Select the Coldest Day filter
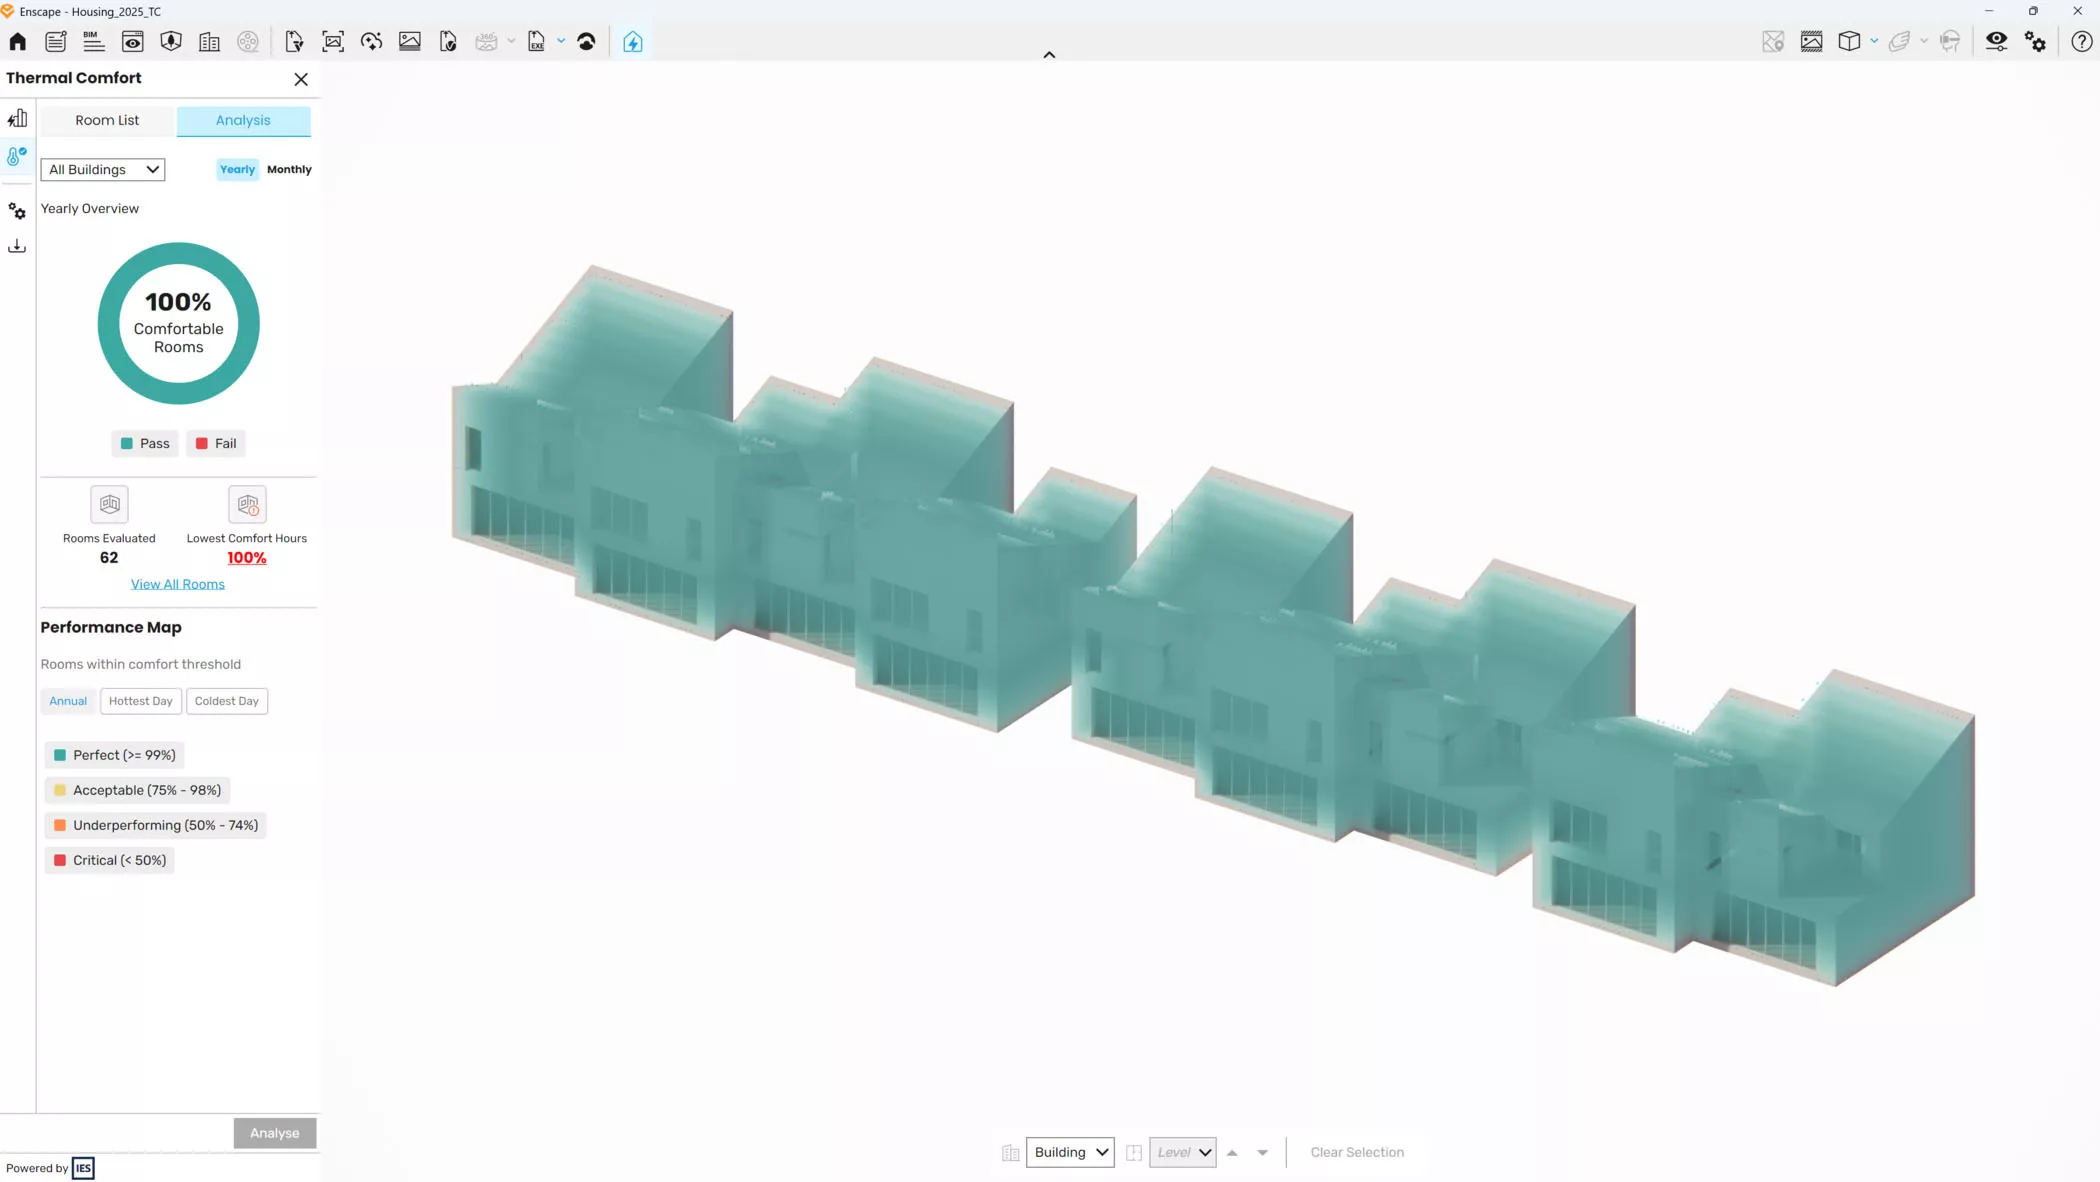2100x1182 pixels. [226, 700]
